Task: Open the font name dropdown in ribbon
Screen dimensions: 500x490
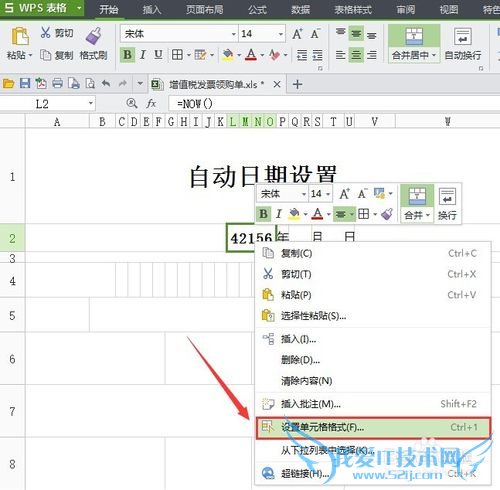Action: 234,34
